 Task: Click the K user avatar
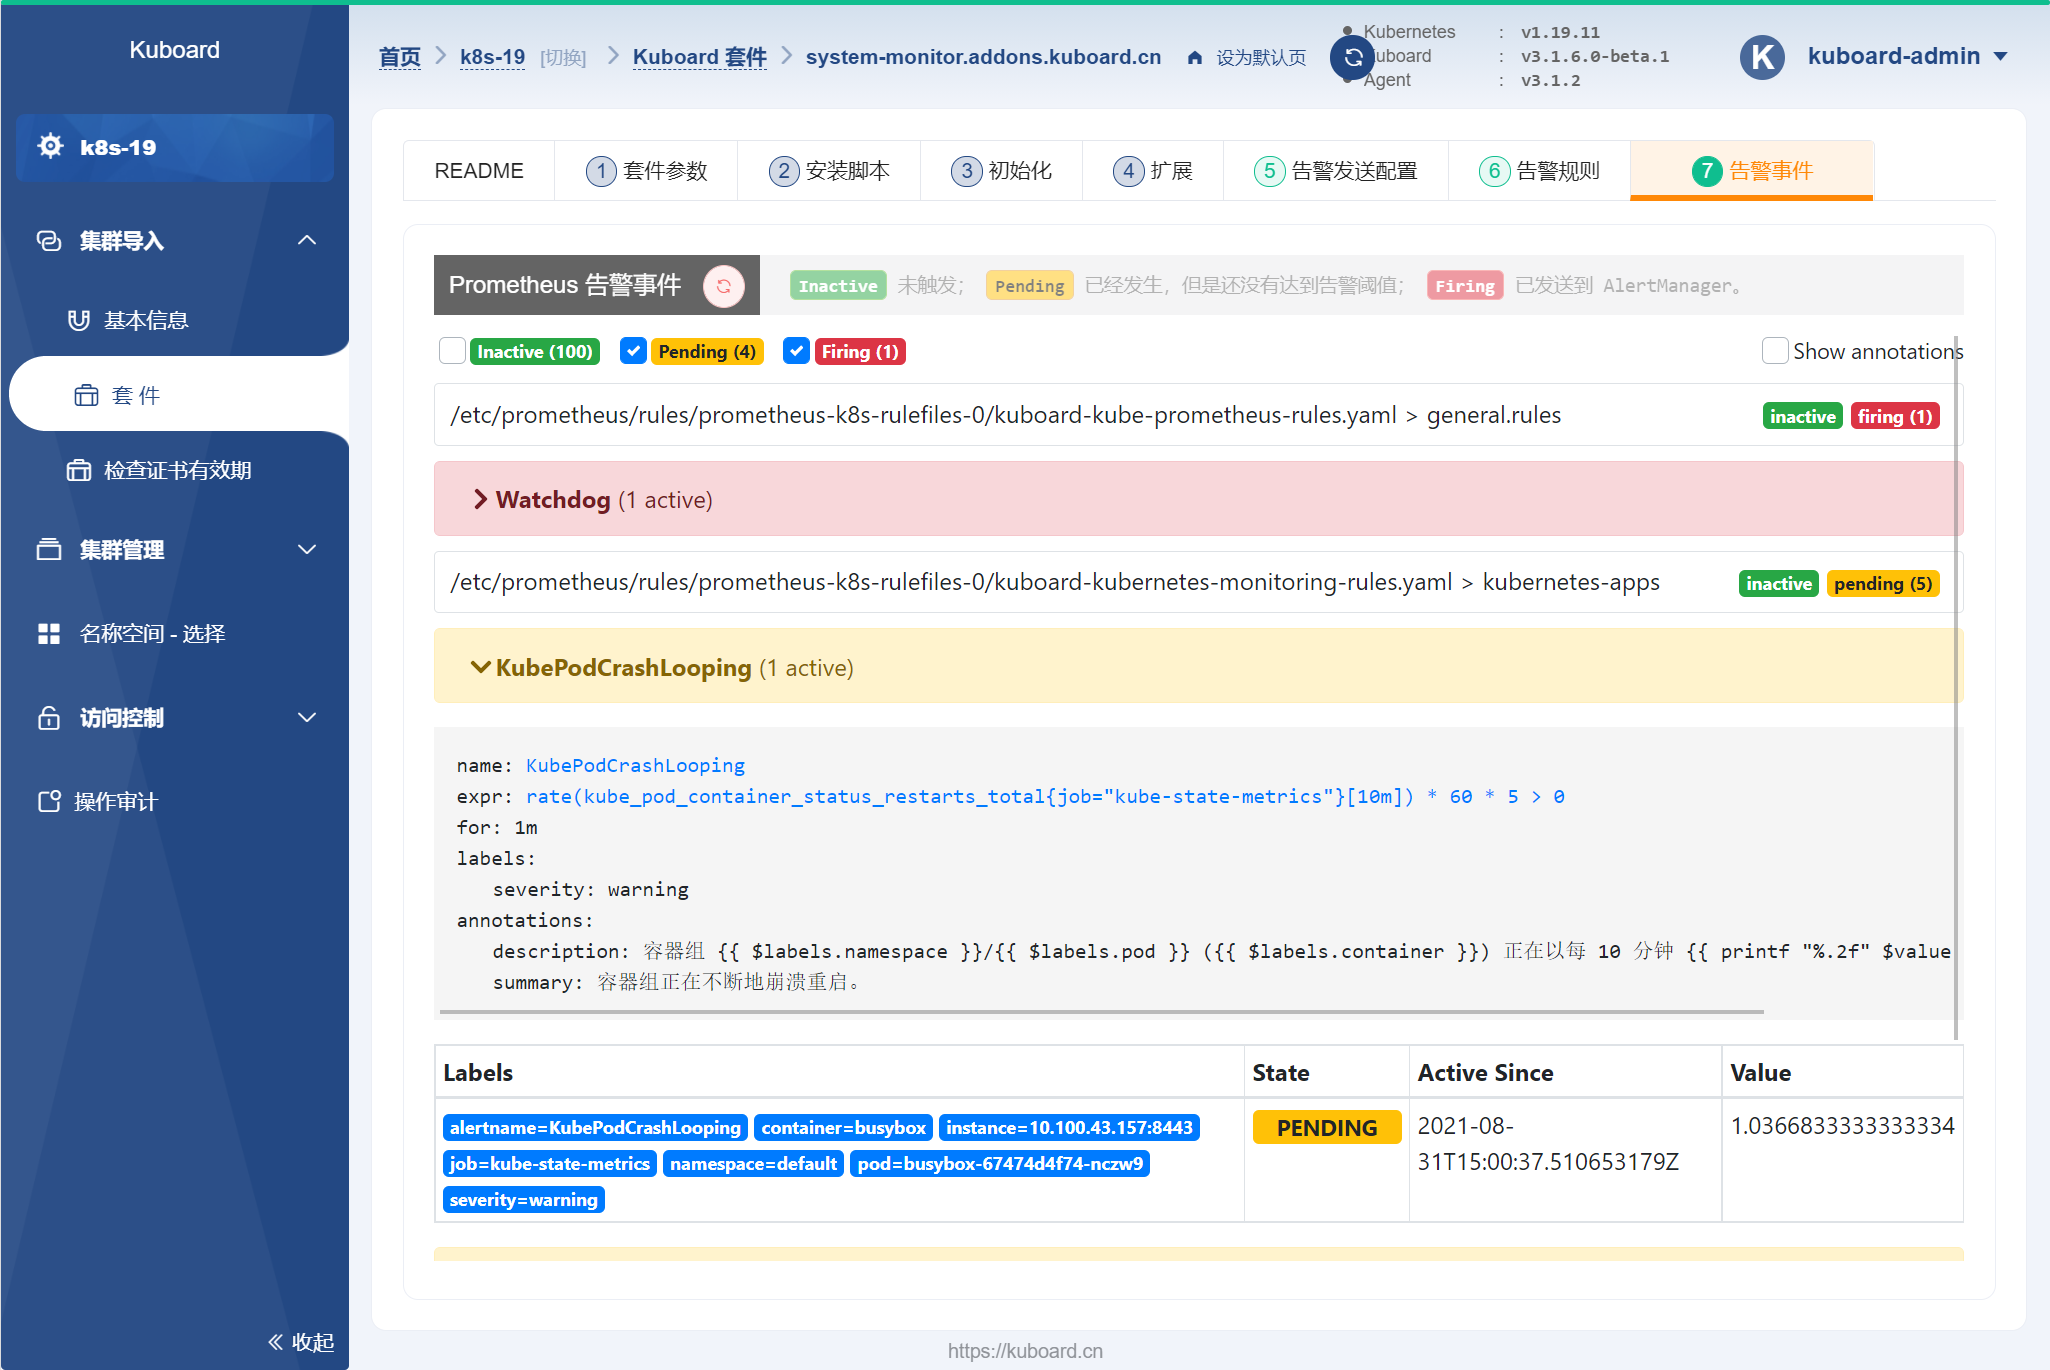tap(1763, 57)
